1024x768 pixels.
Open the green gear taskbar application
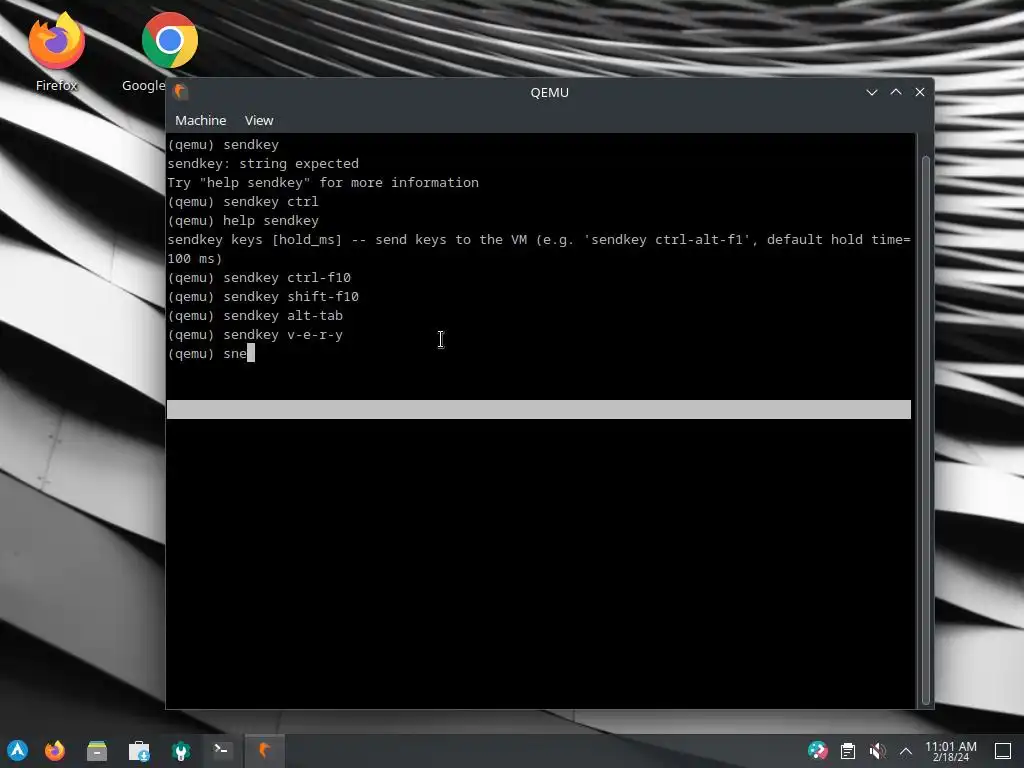click(181, 751)
